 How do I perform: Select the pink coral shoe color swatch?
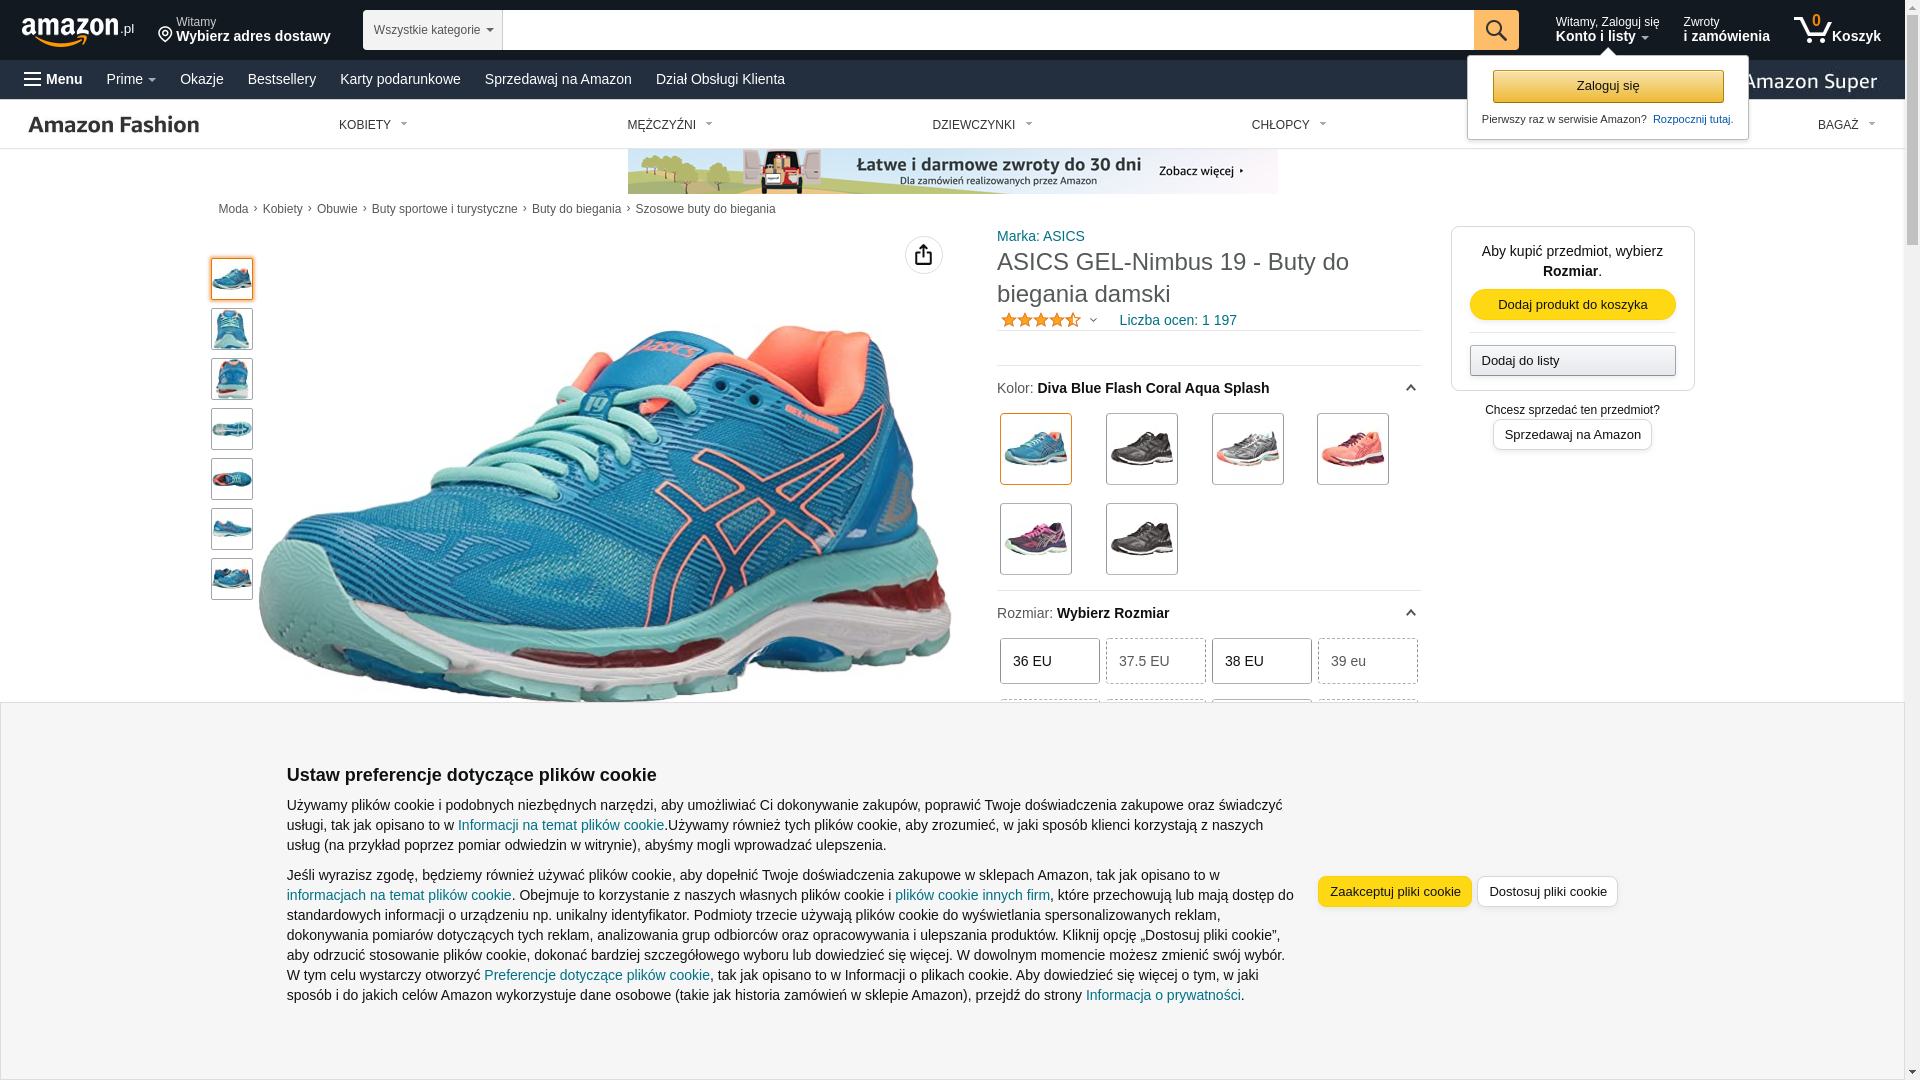tap(1352, 449)
